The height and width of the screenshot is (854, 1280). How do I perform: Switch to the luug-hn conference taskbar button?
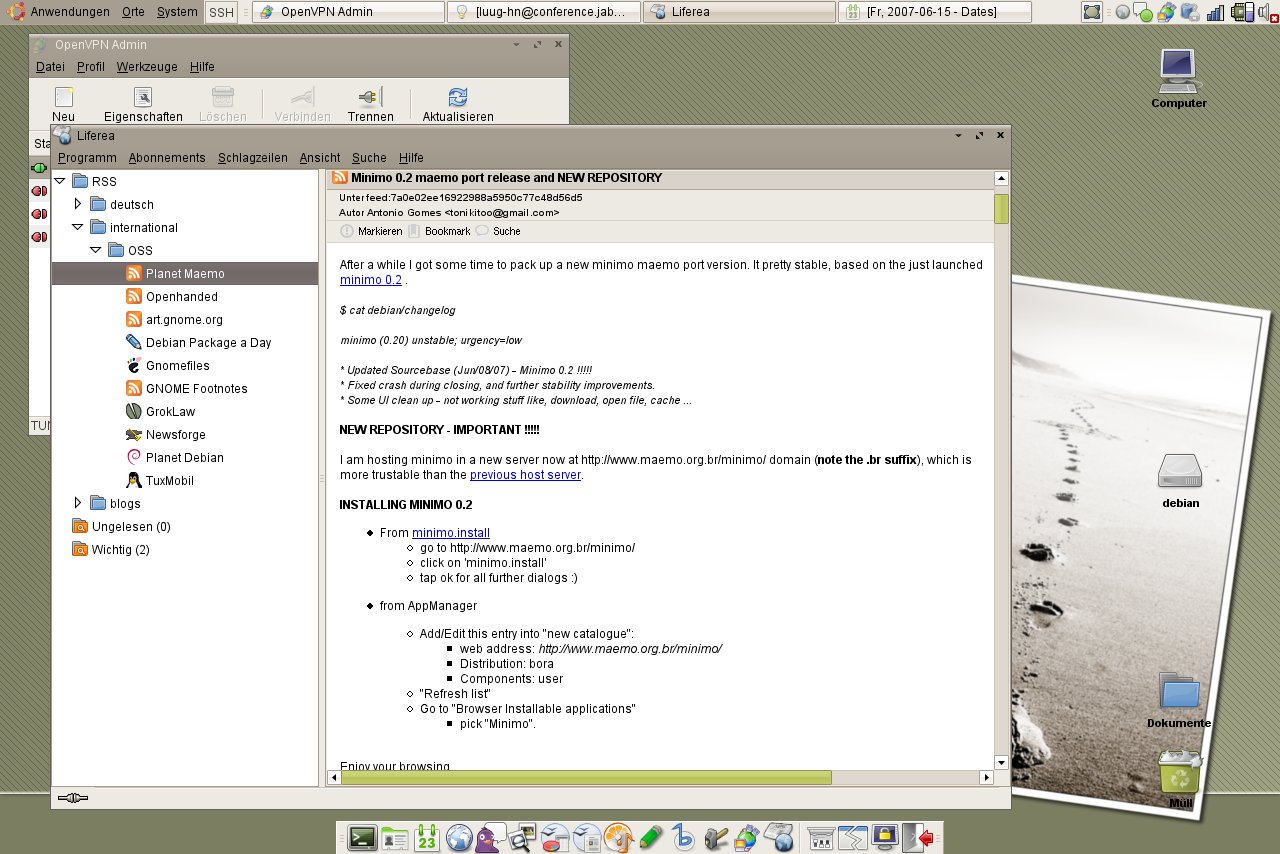[x=544, y=12]
